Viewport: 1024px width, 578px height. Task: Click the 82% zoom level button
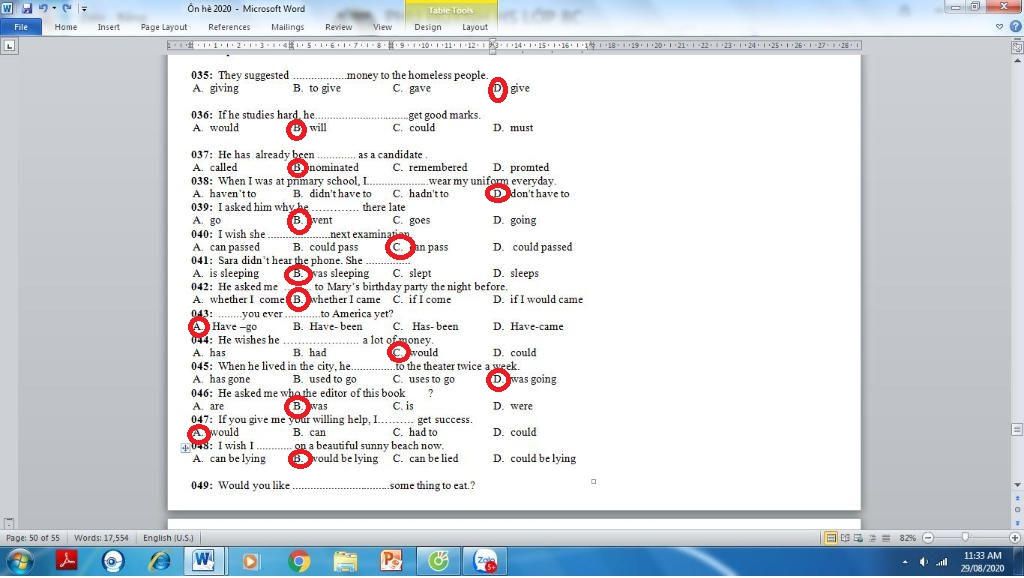[x=907, y=538]
